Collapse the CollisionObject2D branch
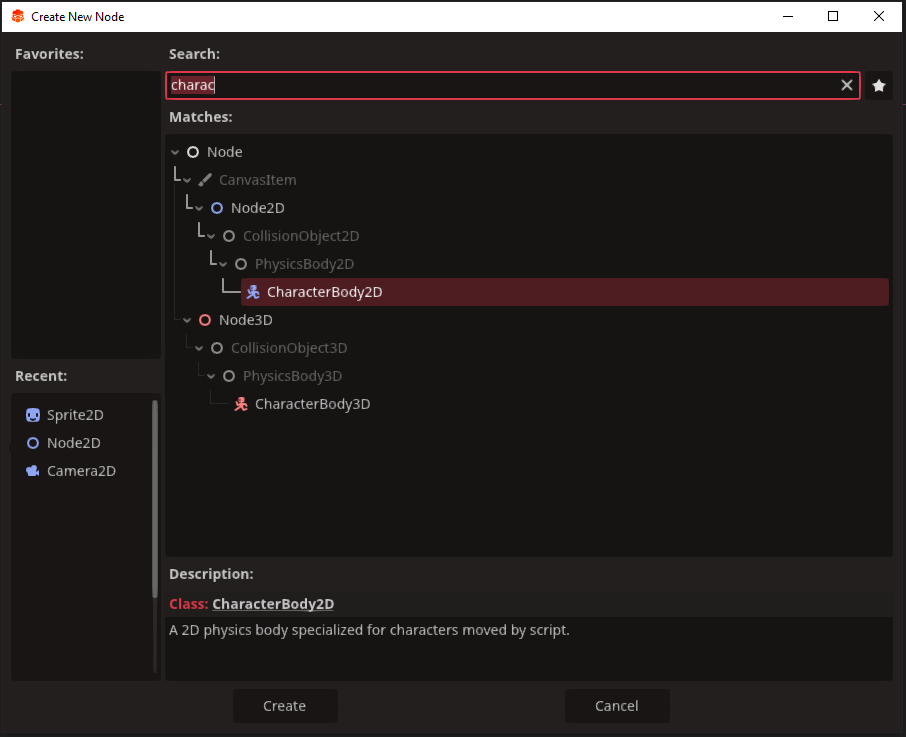The image size is (906, 737). [211, 236]
